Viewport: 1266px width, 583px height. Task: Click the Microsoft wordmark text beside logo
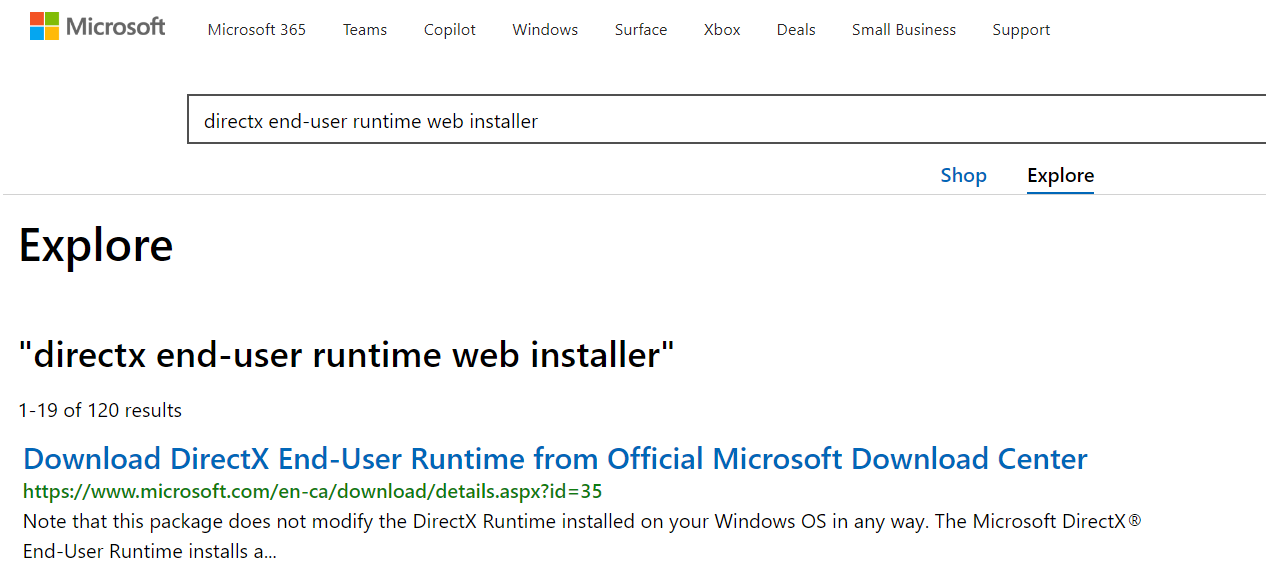point(116,27)
